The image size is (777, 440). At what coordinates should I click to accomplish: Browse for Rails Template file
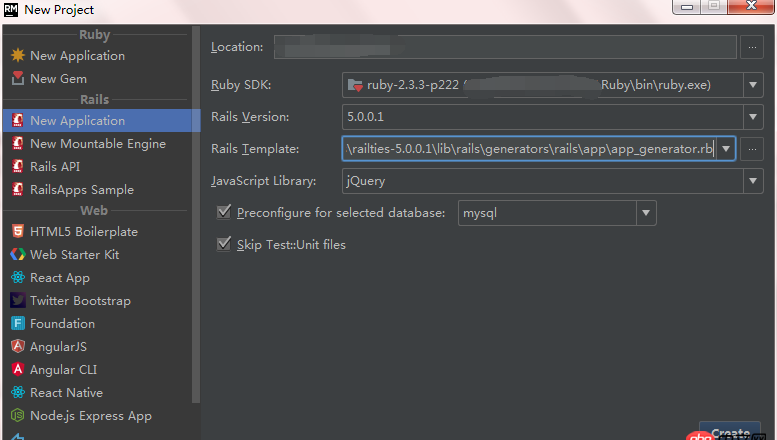[753, 149]
